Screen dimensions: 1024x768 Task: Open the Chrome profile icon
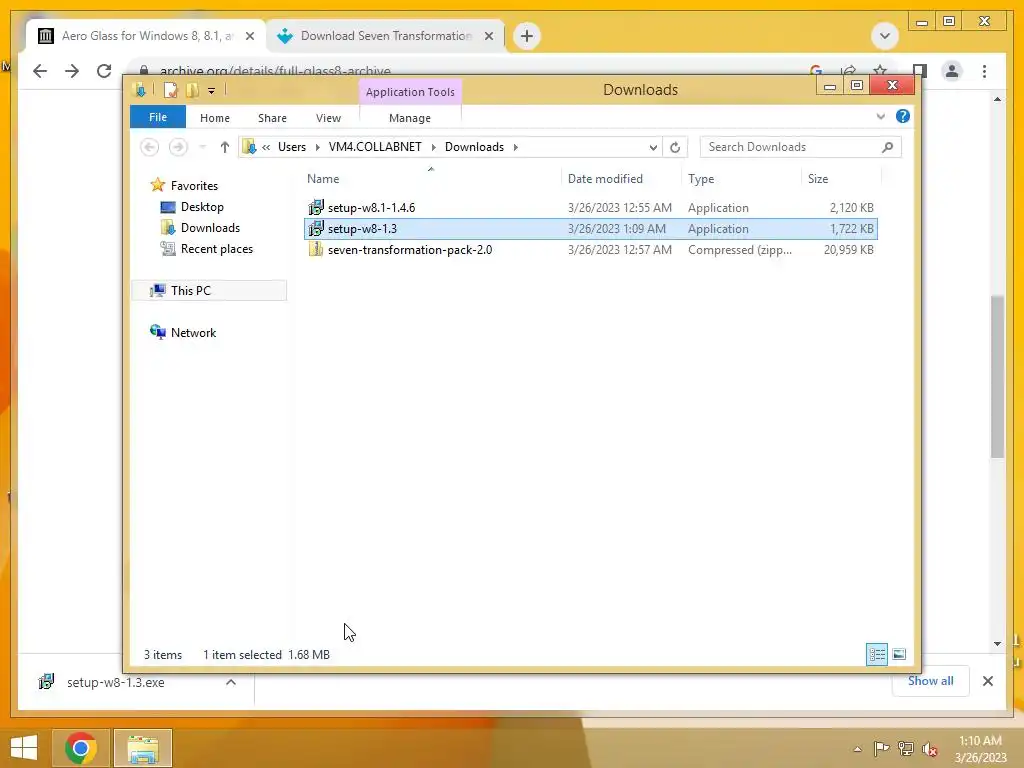pyautogui.click(x=952, y=71)
